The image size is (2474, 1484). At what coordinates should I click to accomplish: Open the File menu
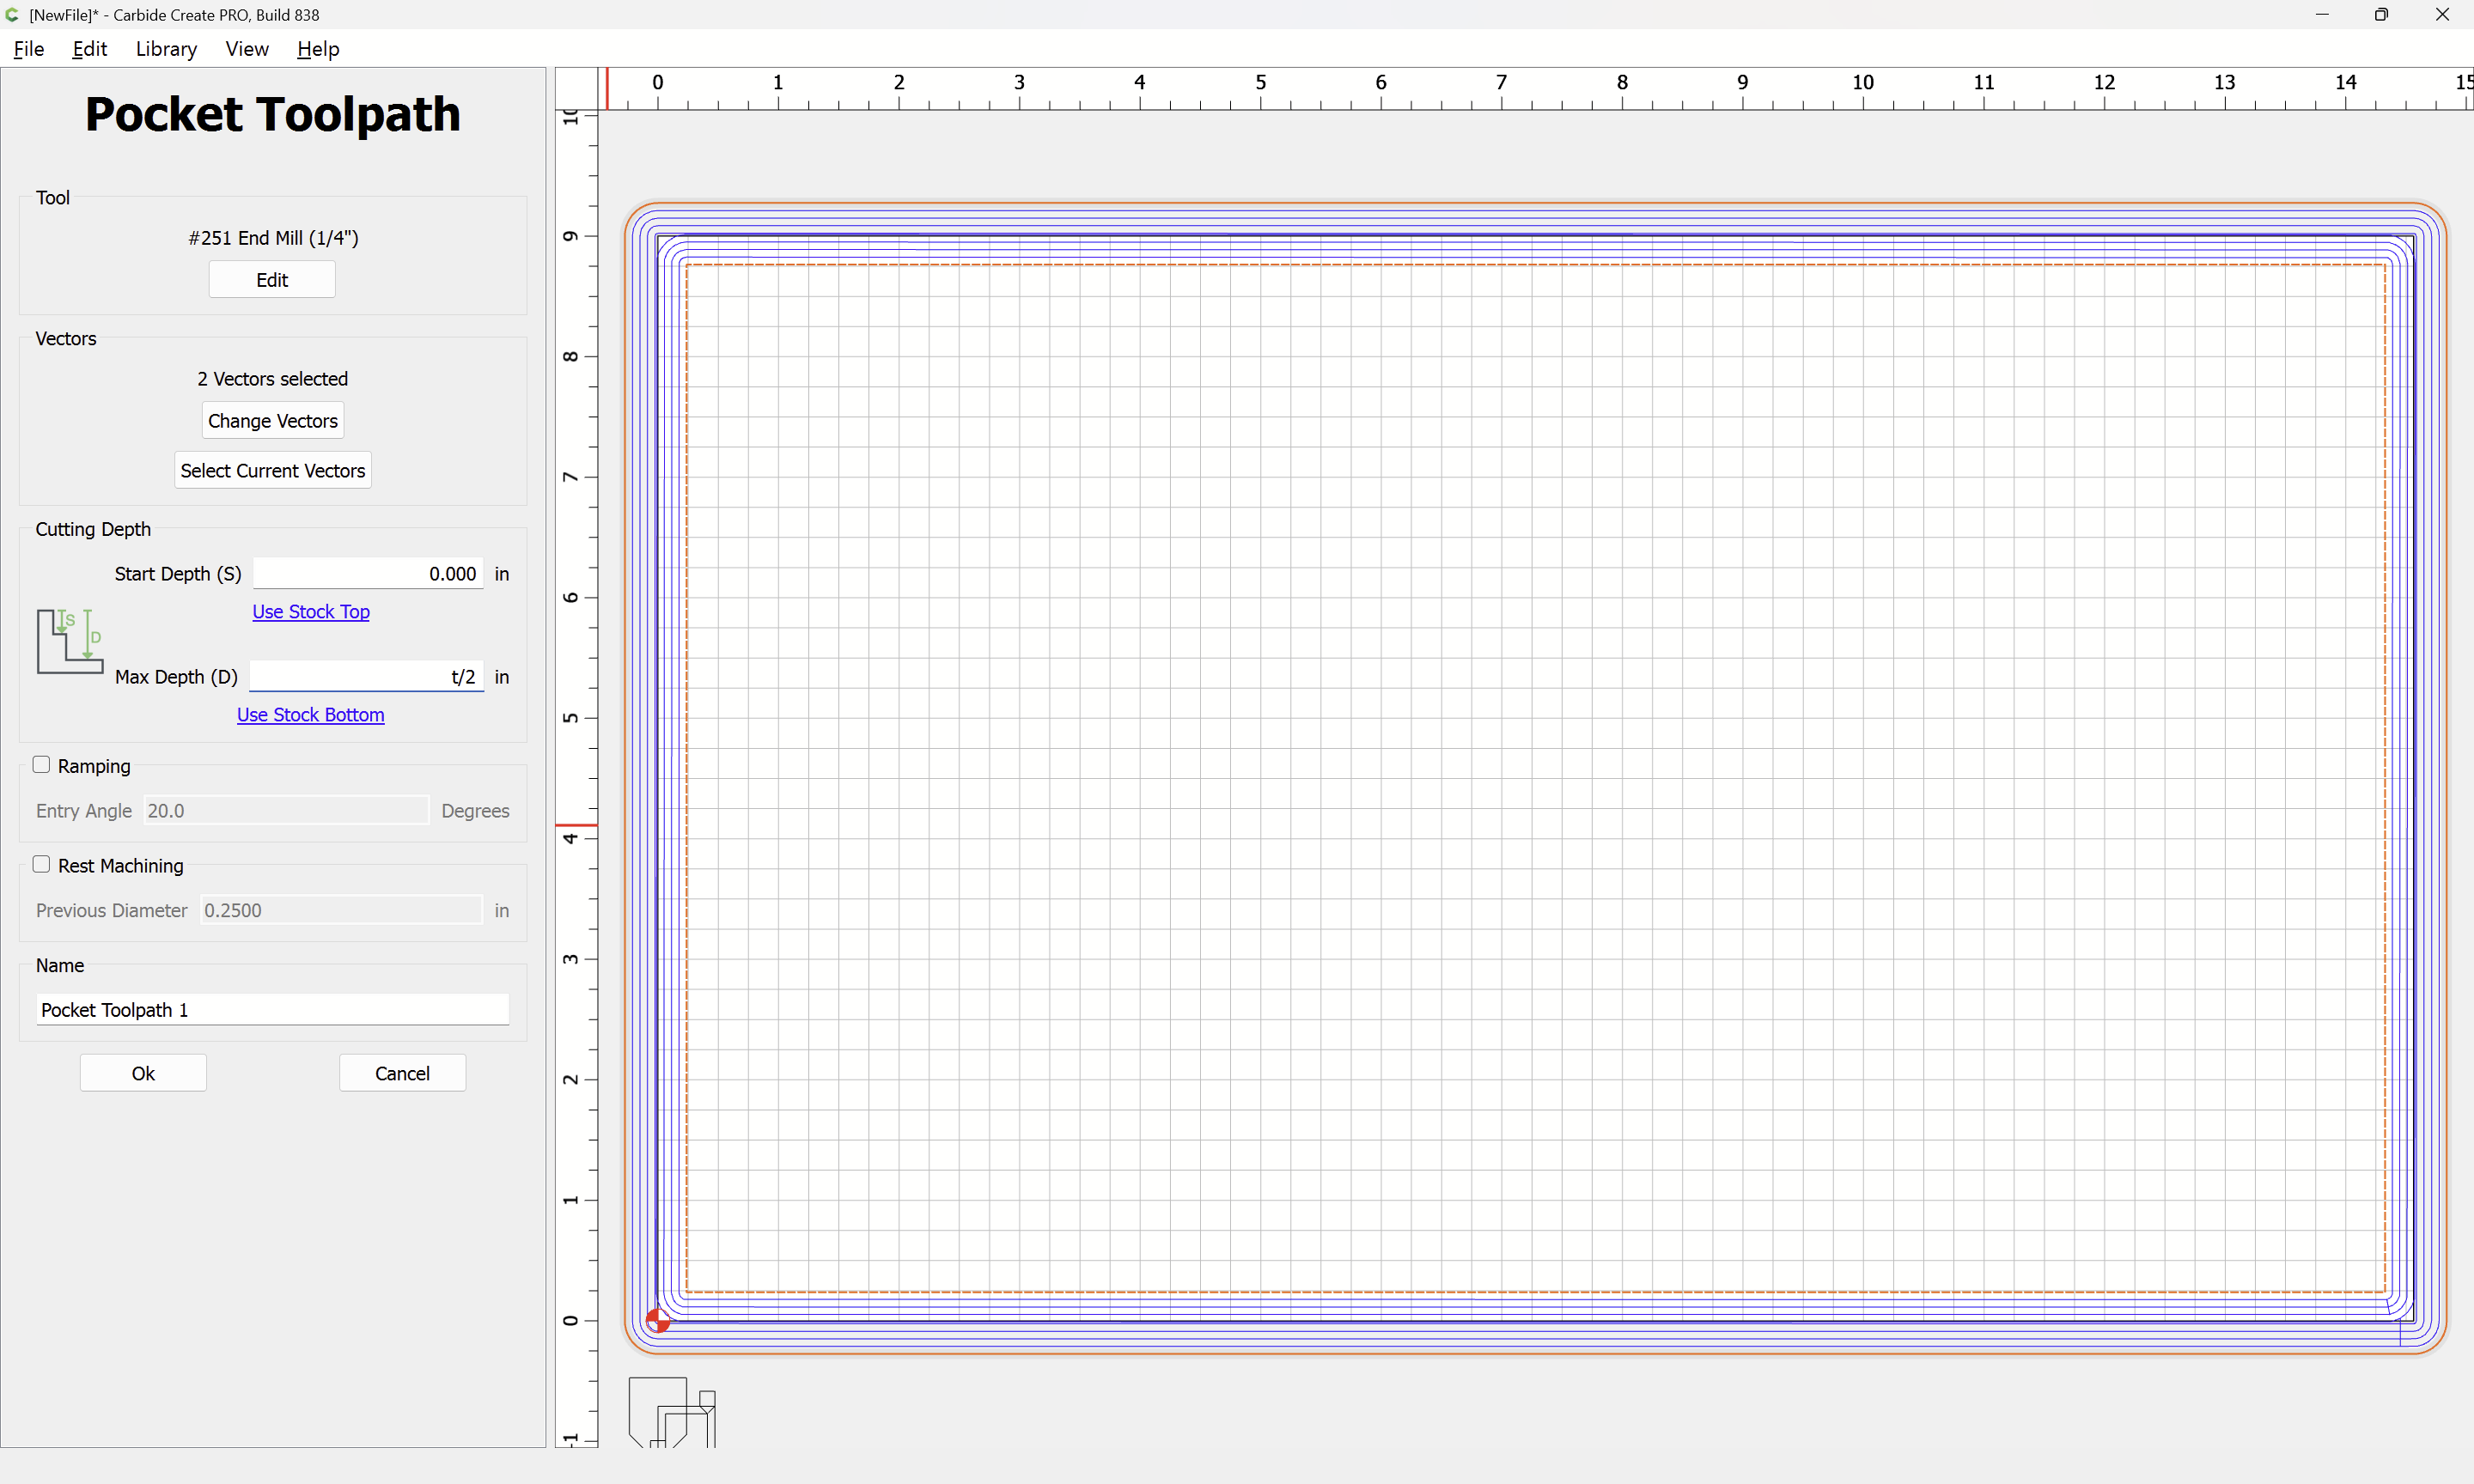28,49
